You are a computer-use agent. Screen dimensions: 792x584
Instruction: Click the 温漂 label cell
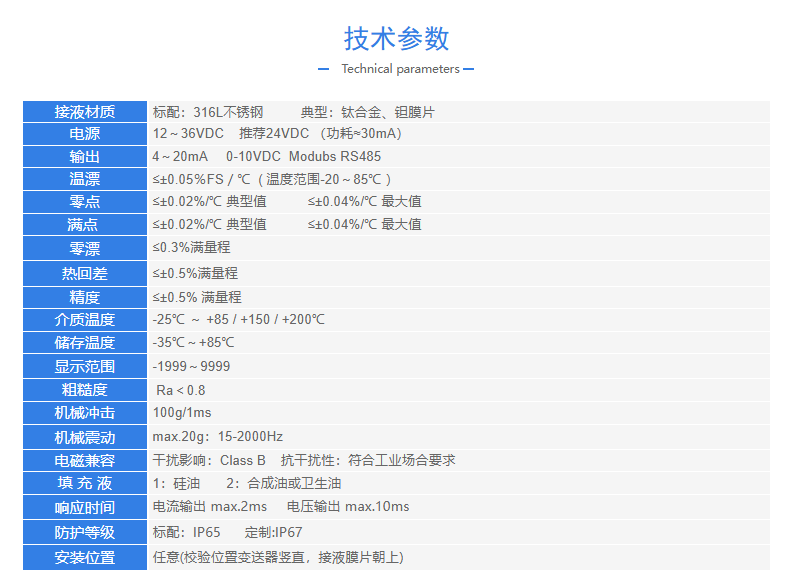point(85,180)
